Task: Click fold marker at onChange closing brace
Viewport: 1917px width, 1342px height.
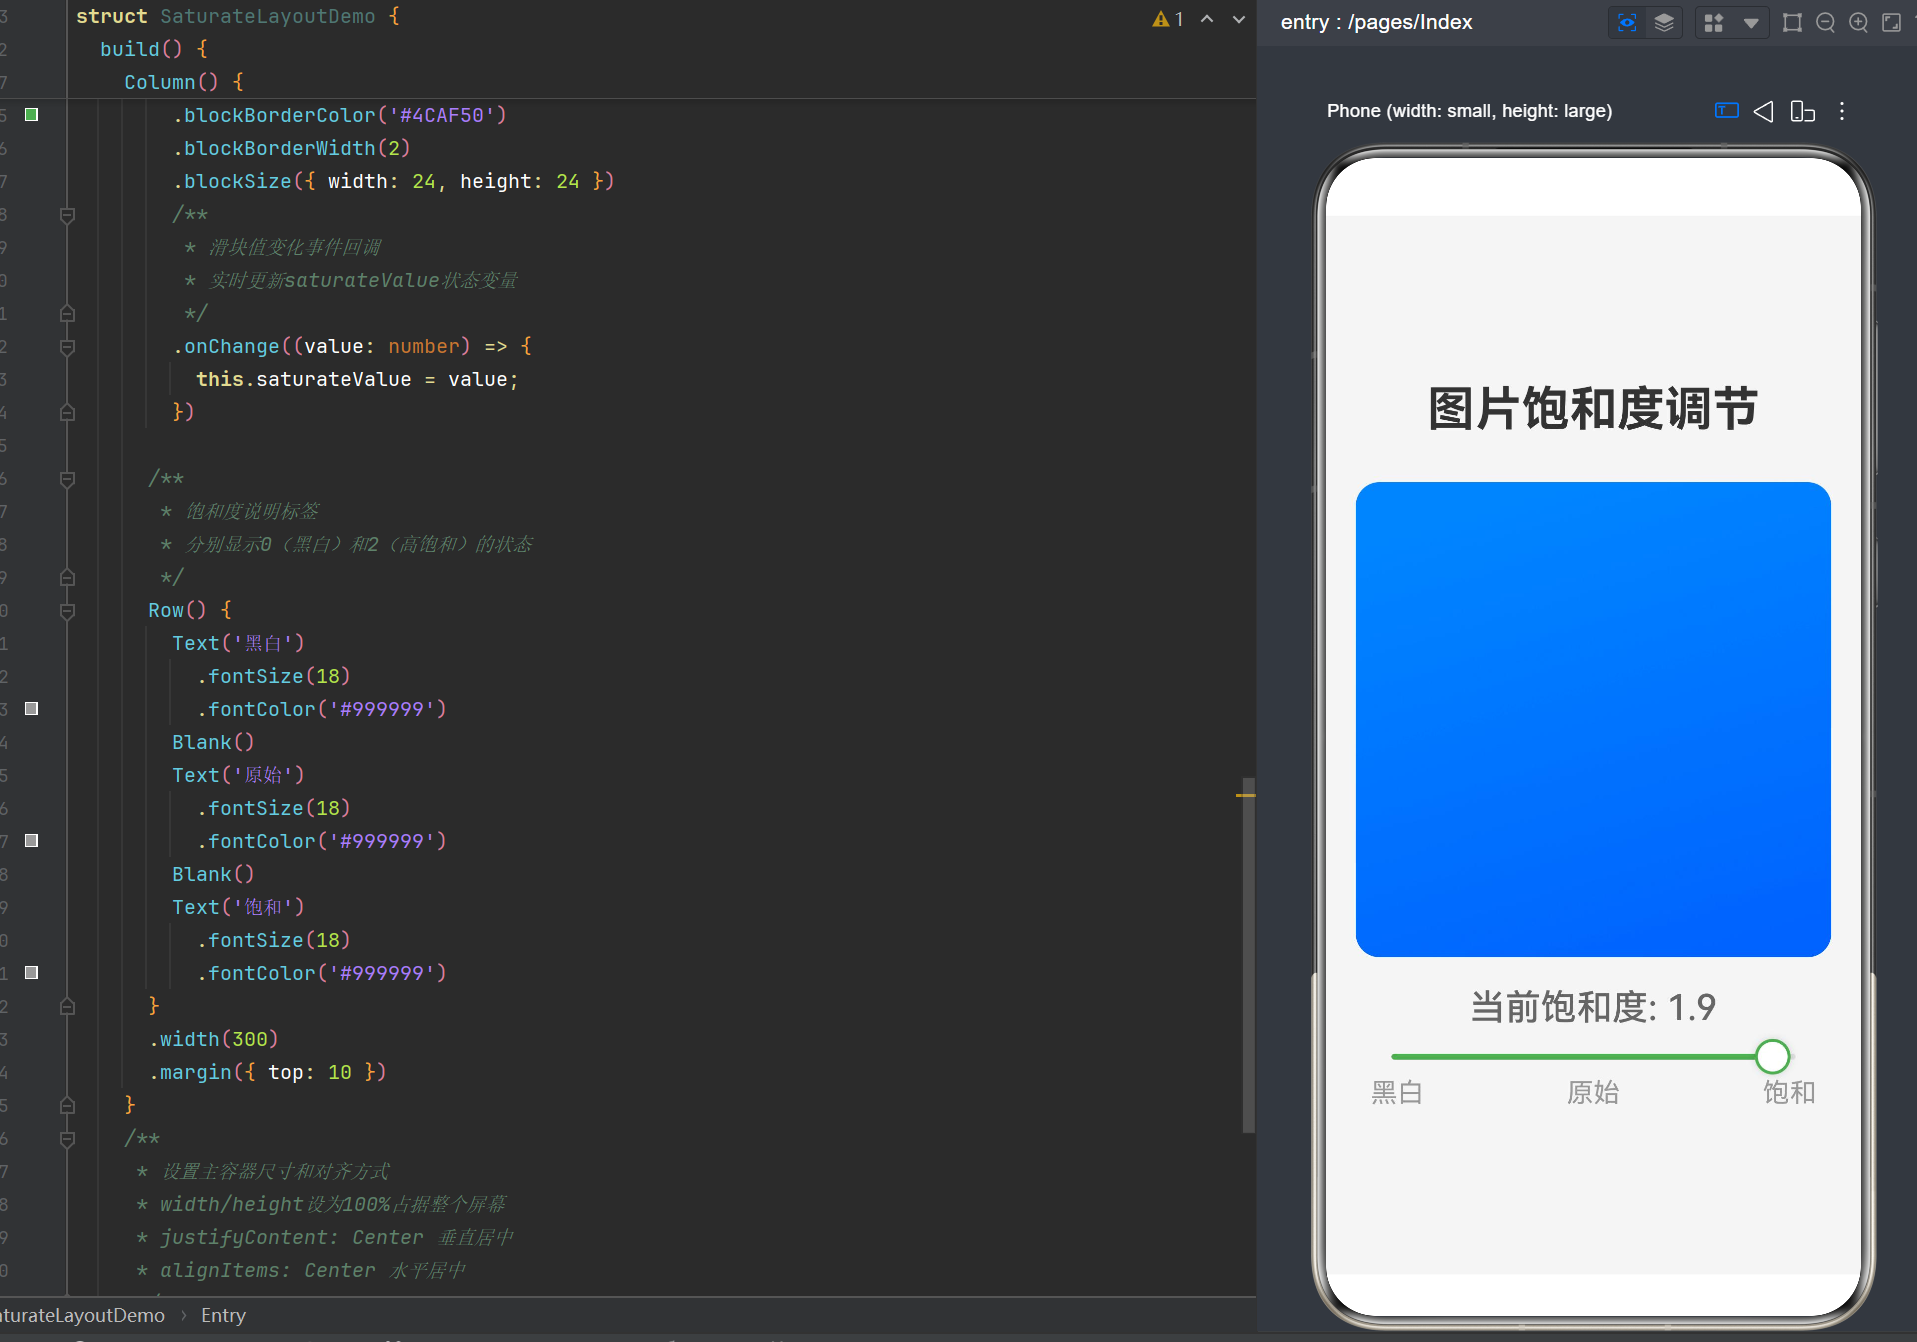Action: pos(67,412)
